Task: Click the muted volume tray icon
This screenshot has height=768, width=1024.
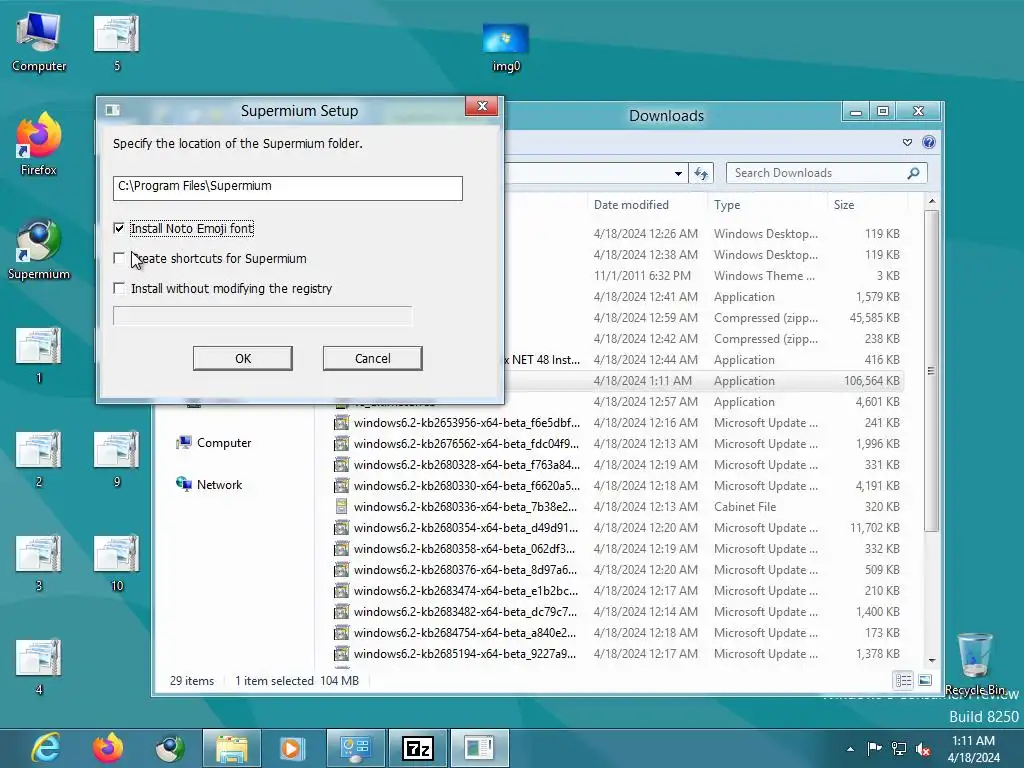Action: pyautogui.click(x=923, y=749)
